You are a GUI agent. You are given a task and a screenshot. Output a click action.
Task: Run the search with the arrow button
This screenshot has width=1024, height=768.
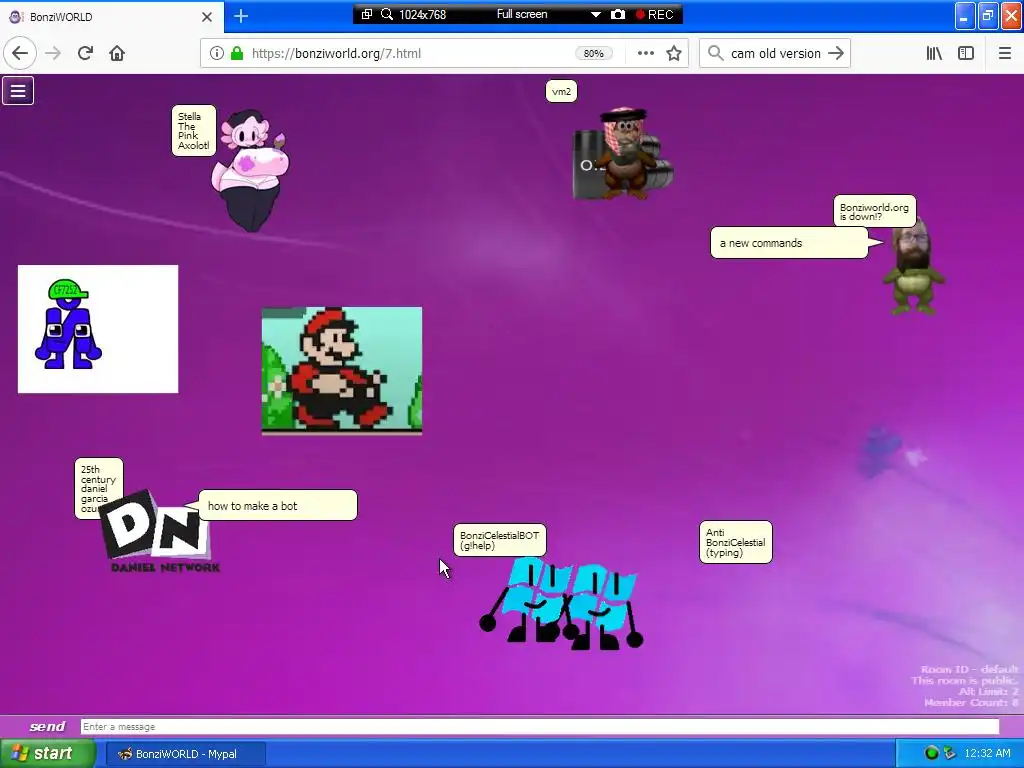836,54
